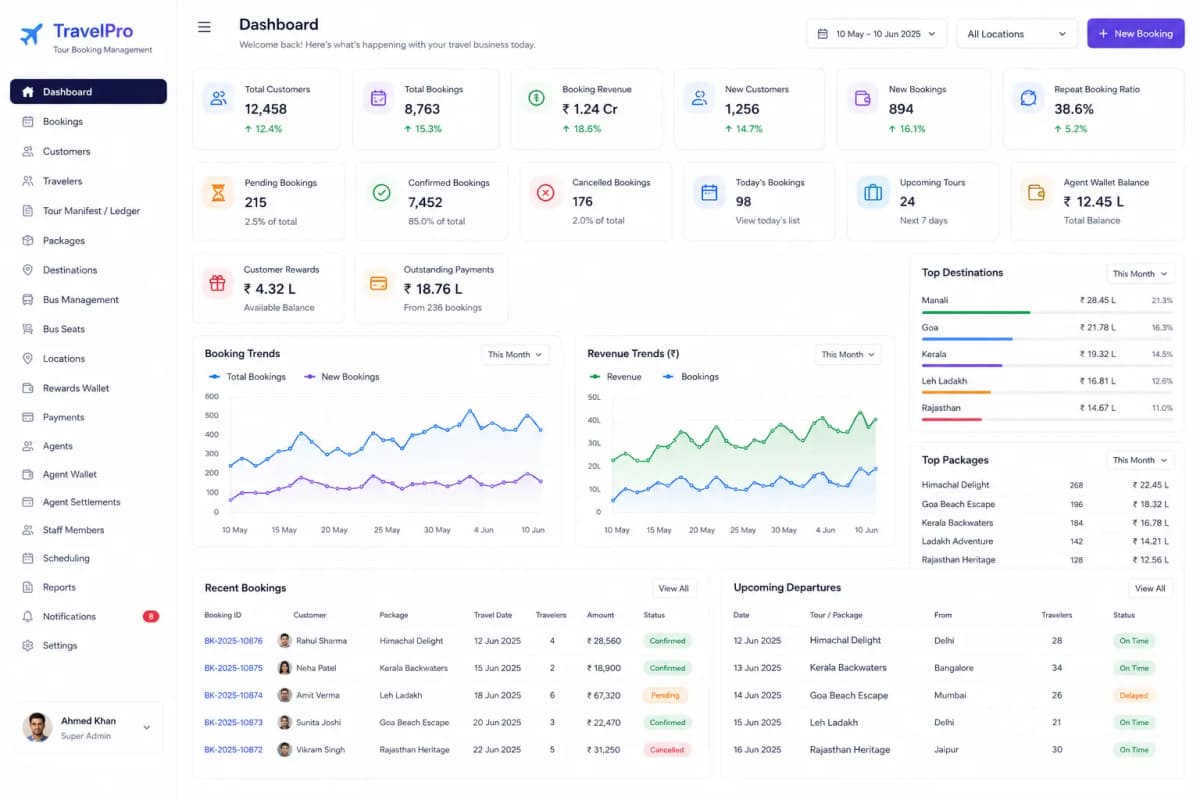Screen dimensions: 1200x800
Task: Open the date range picker 10 May – 10 Jun 2025
Action: (x=876, y=34)
